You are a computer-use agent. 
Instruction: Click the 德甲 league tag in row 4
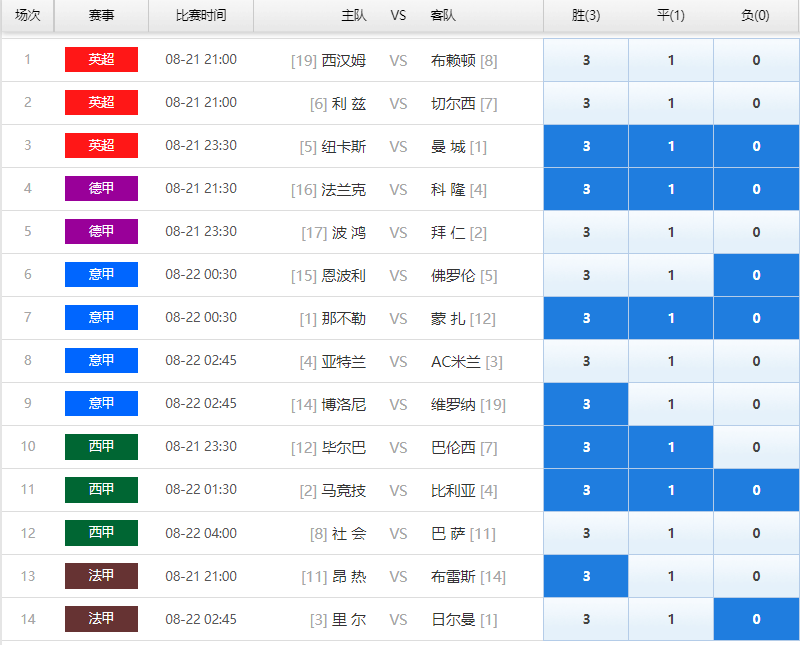101,188
